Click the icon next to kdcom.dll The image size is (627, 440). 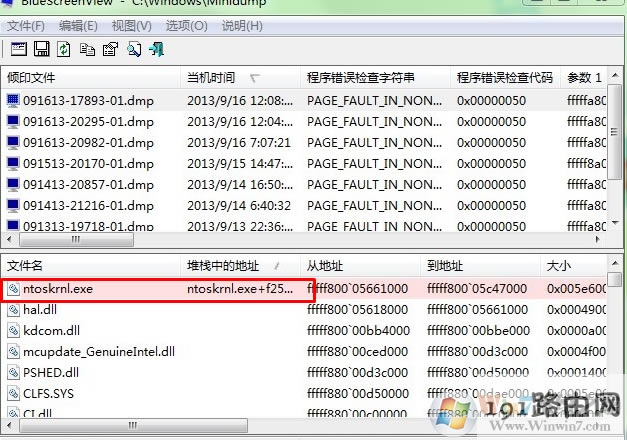(x=14, y=330)
